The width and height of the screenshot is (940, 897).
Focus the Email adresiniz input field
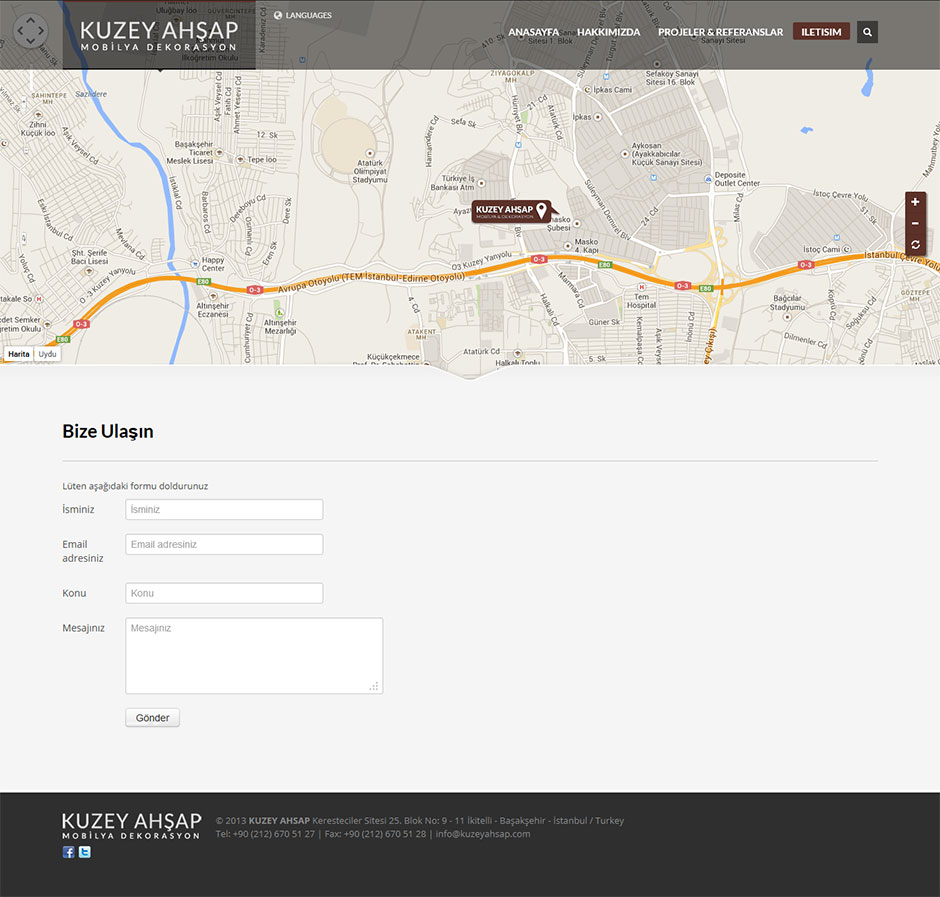tap(224, 544)
